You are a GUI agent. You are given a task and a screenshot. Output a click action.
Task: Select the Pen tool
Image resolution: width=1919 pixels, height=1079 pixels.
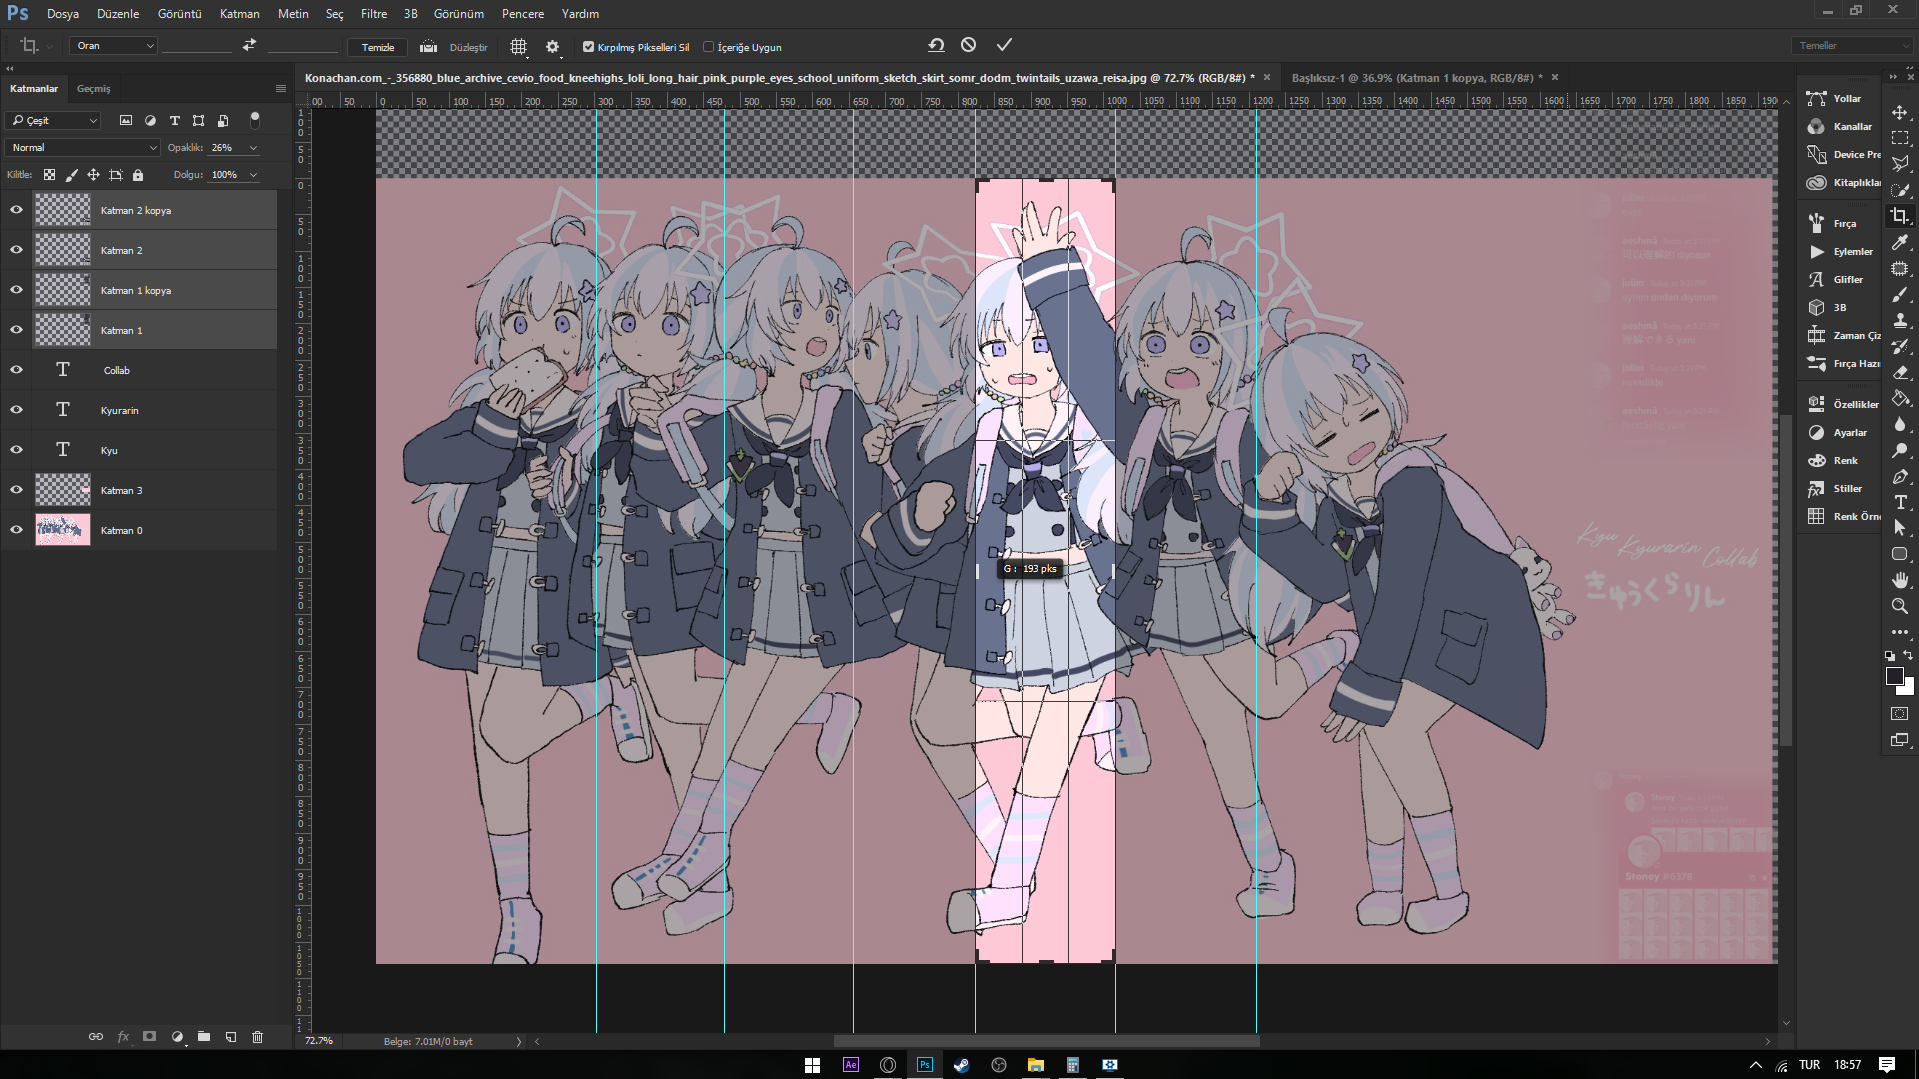pos(1900,476)
